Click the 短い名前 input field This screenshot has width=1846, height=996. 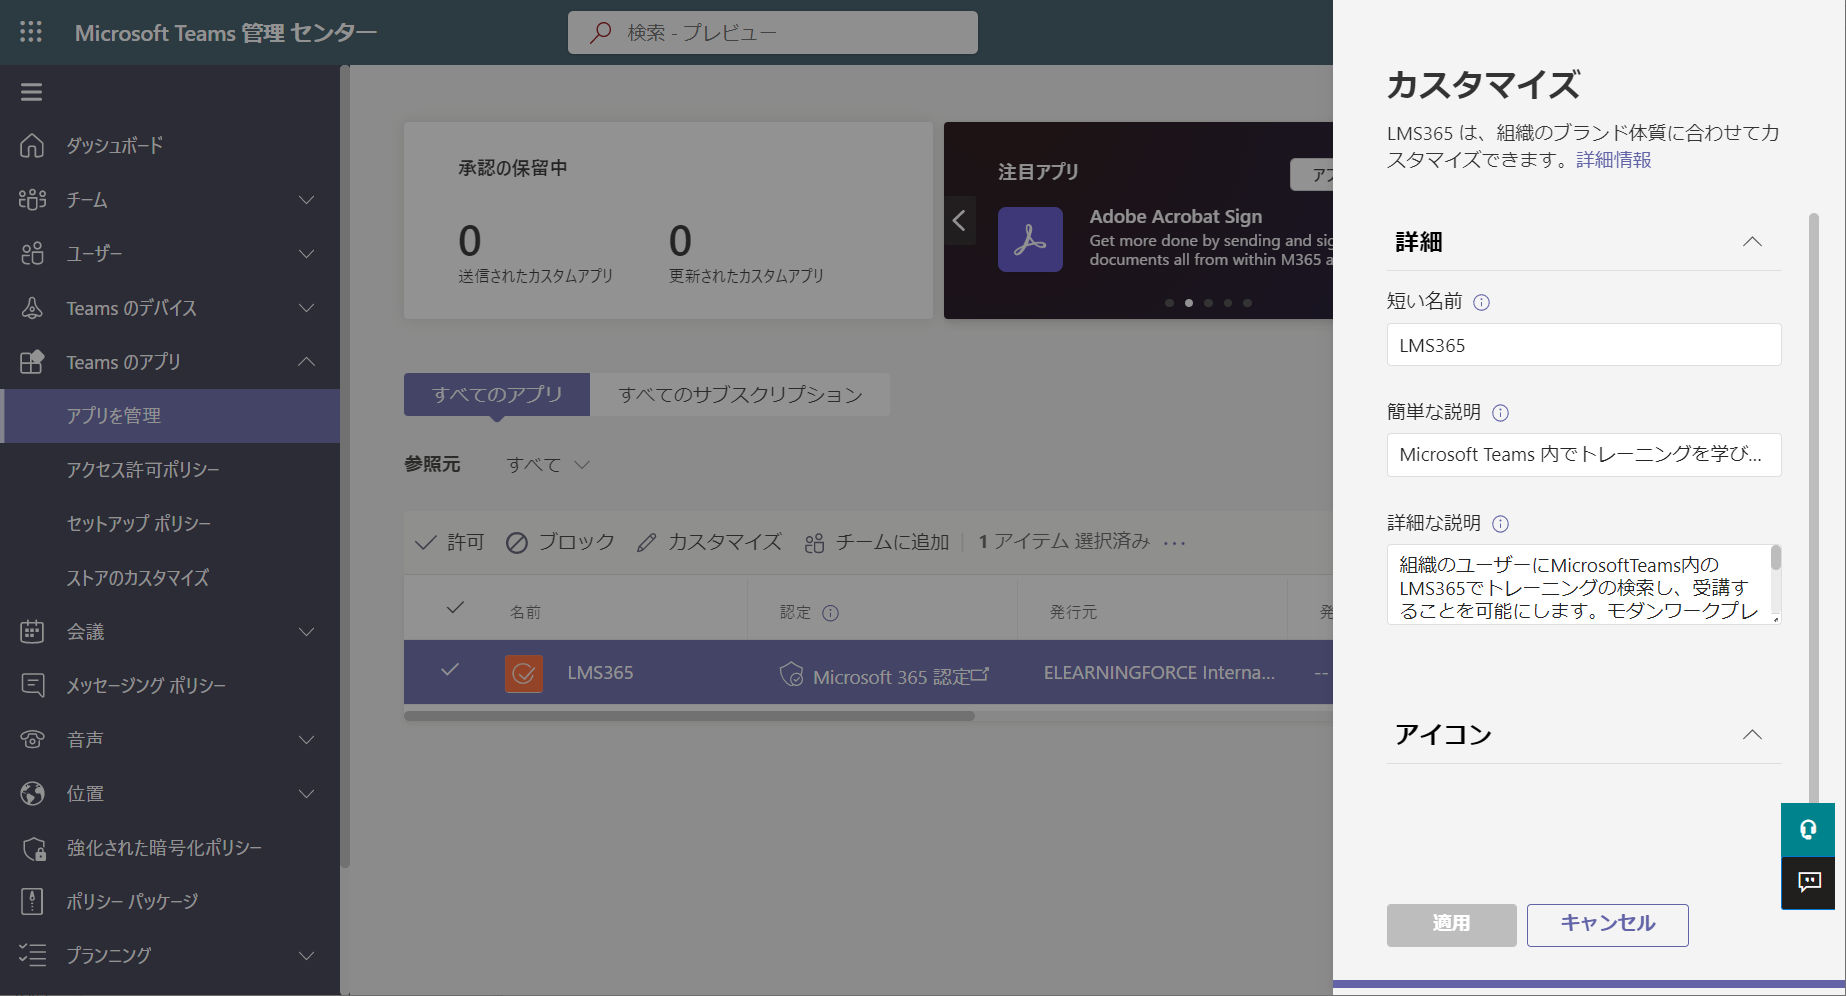point(1584,345)
